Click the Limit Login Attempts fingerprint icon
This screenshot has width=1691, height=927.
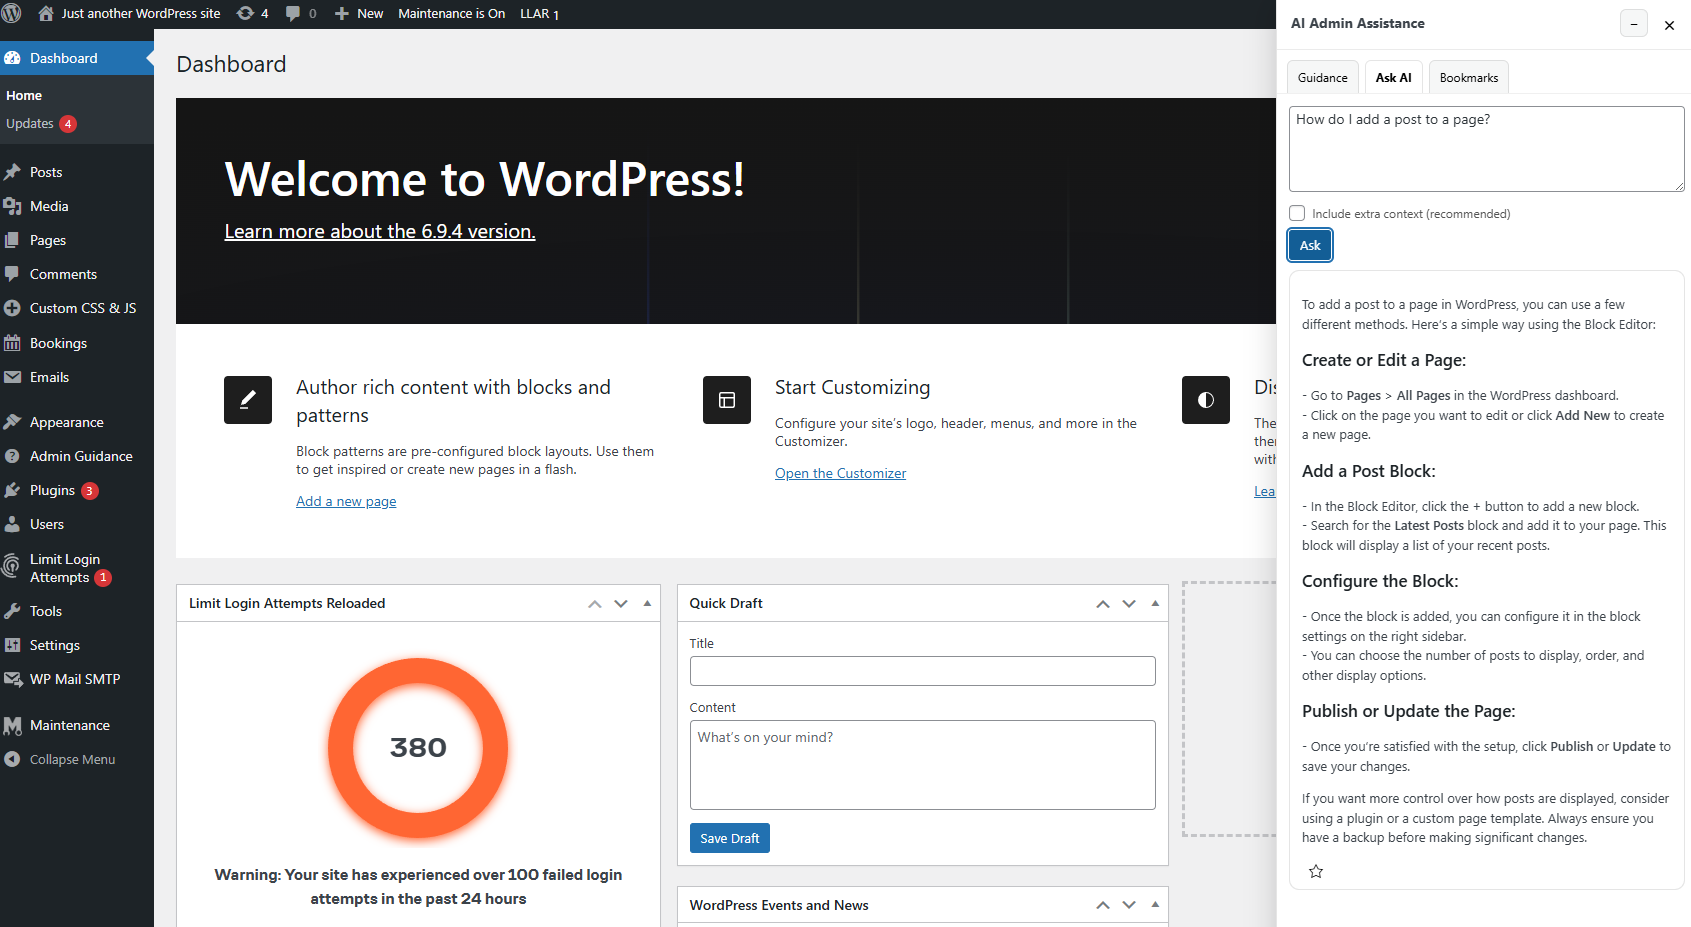12,567
